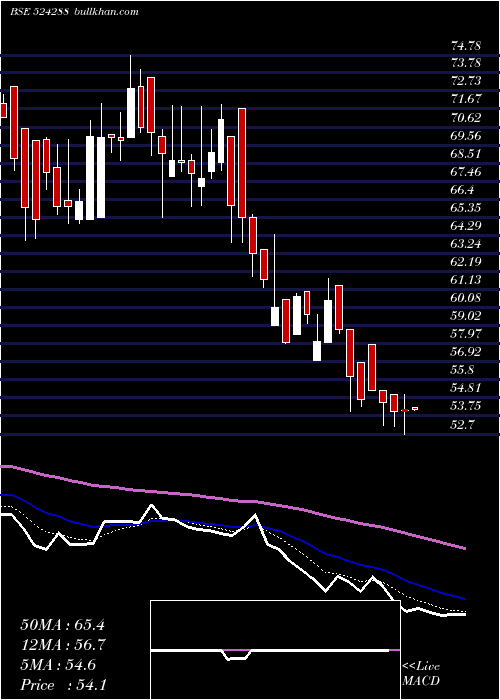500x700 pixels.
Task: Click the 65.35 price axis label
Action: click(x=466, y=208)
